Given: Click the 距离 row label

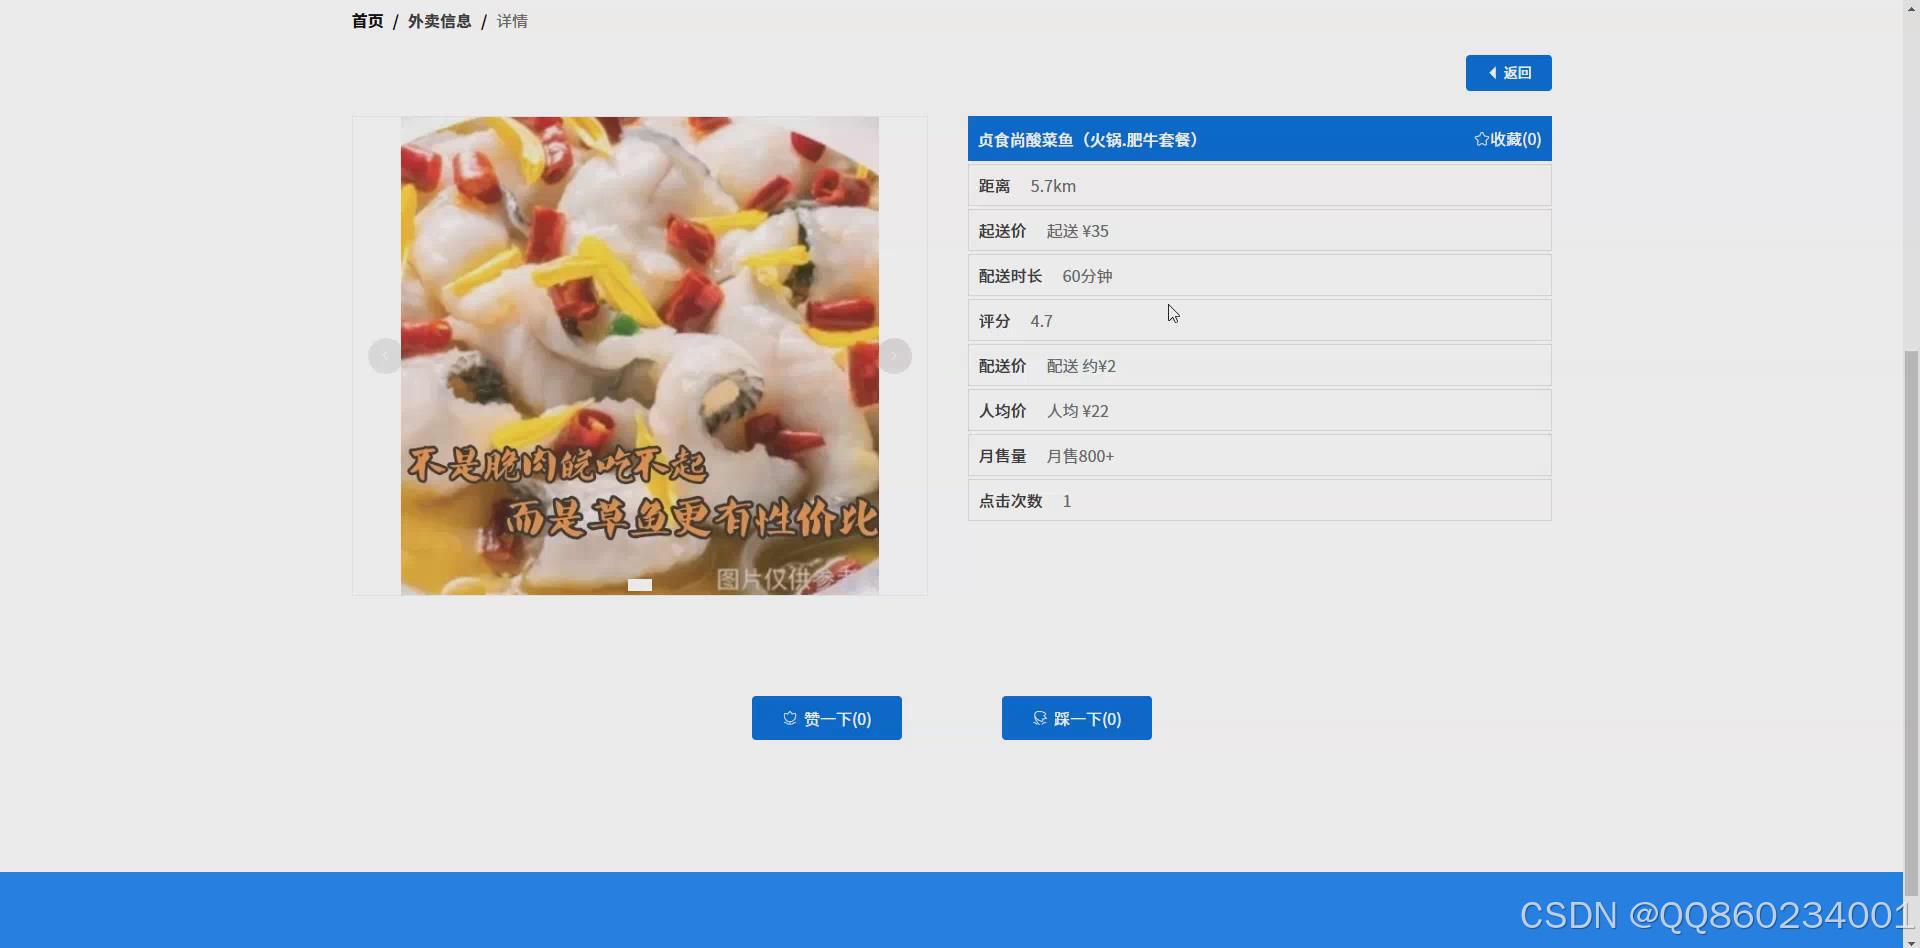Looking at the screenshot, I should (994, 186).
